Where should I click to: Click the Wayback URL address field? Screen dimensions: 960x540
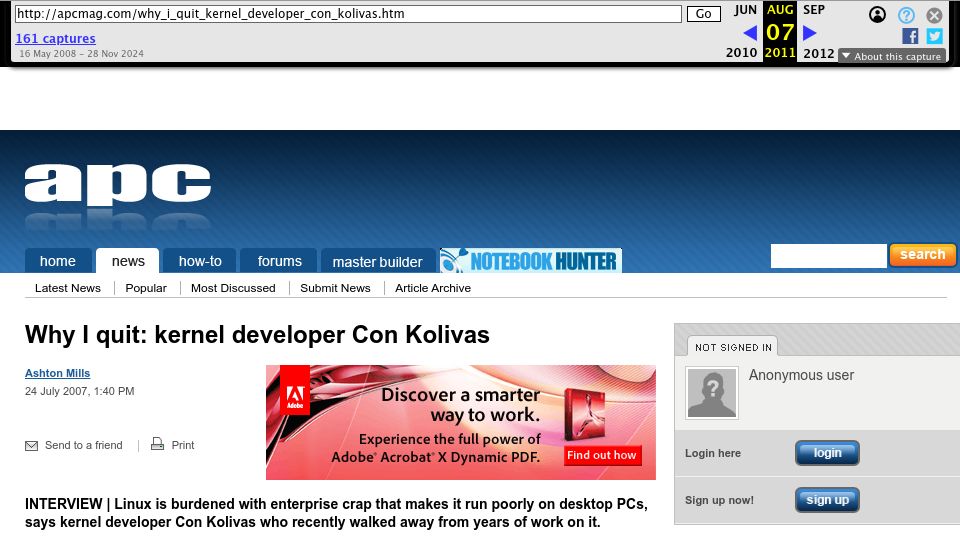coord(348,13)
